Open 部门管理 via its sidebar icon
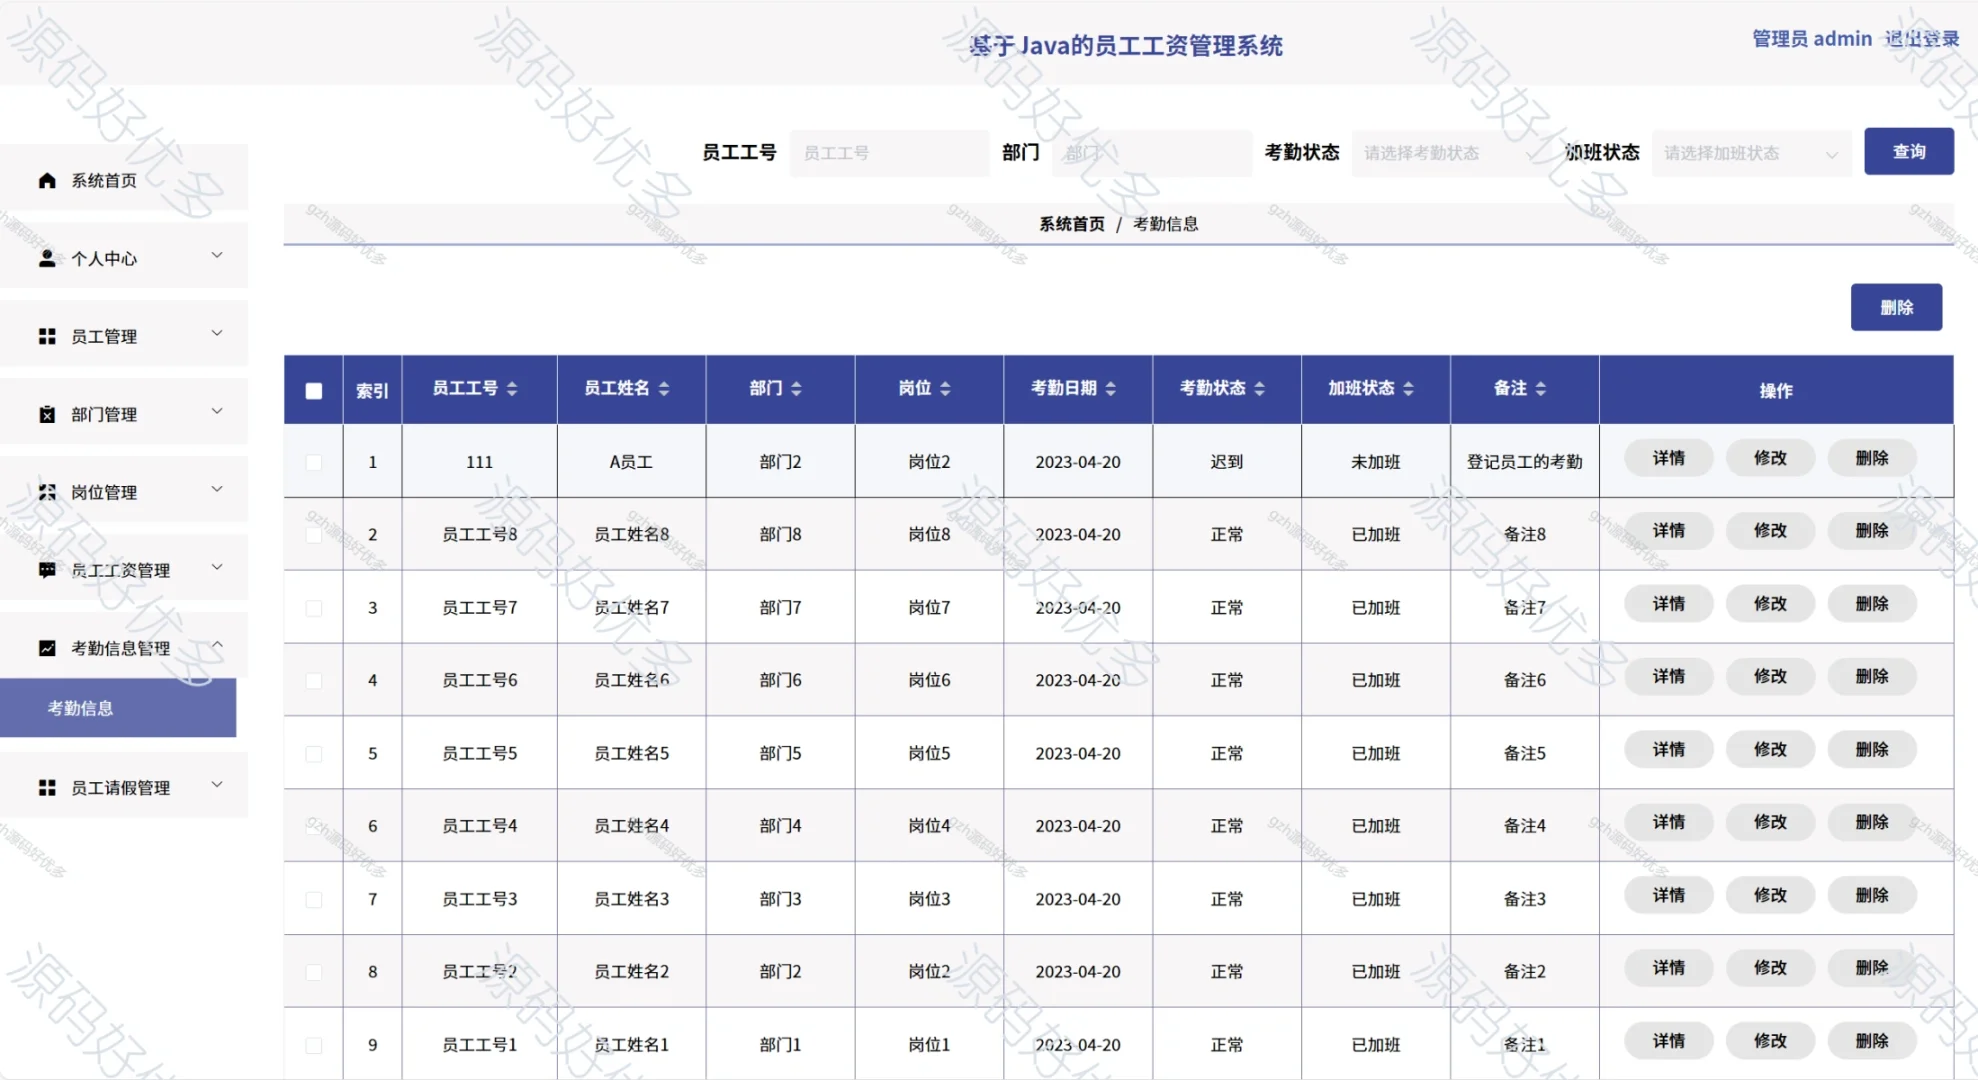1978x1080 pixels. [x=46, y=414]
